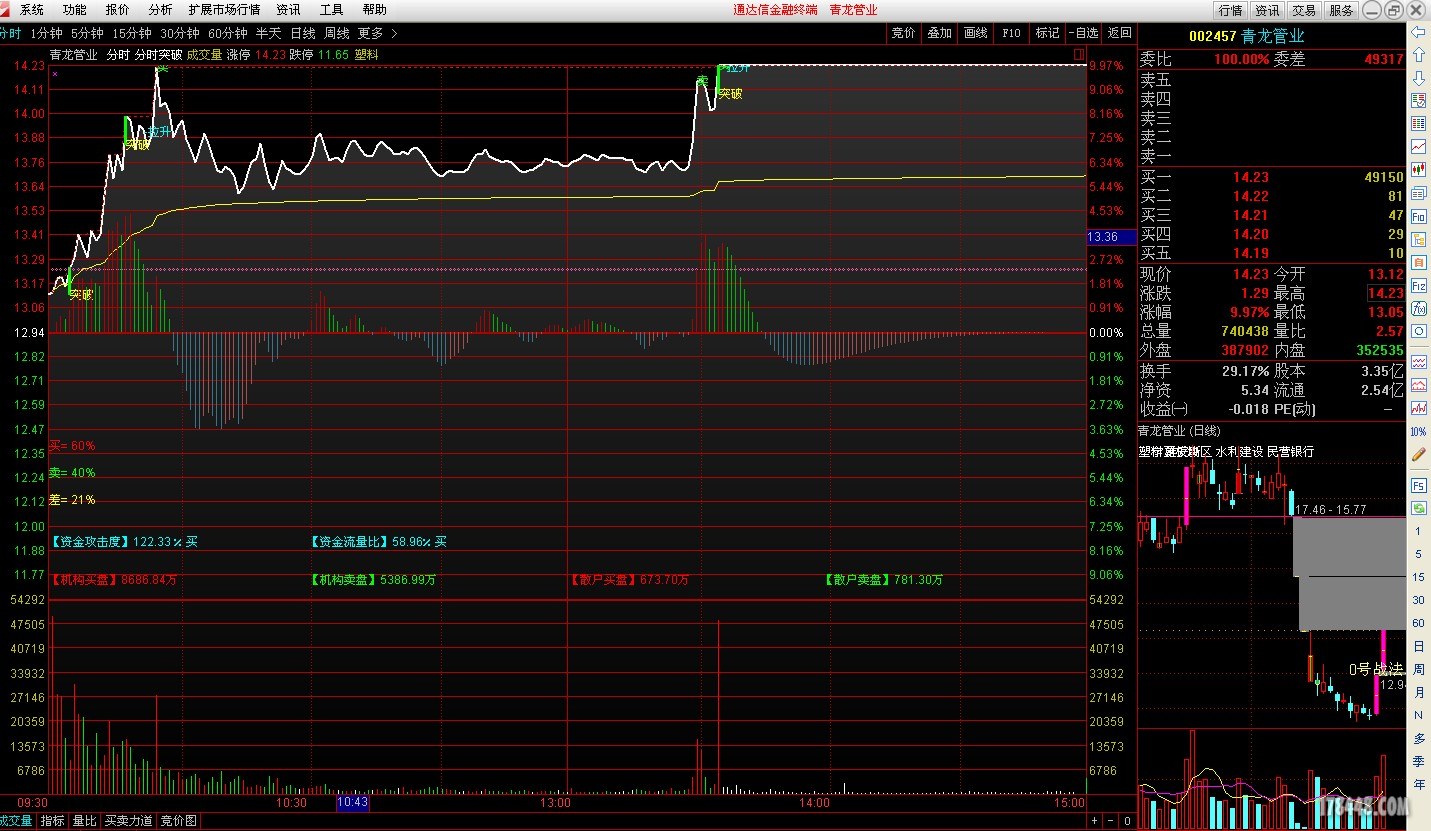Open the colored grid table icon
The image size is (1431, 831).
[1418, 124]
